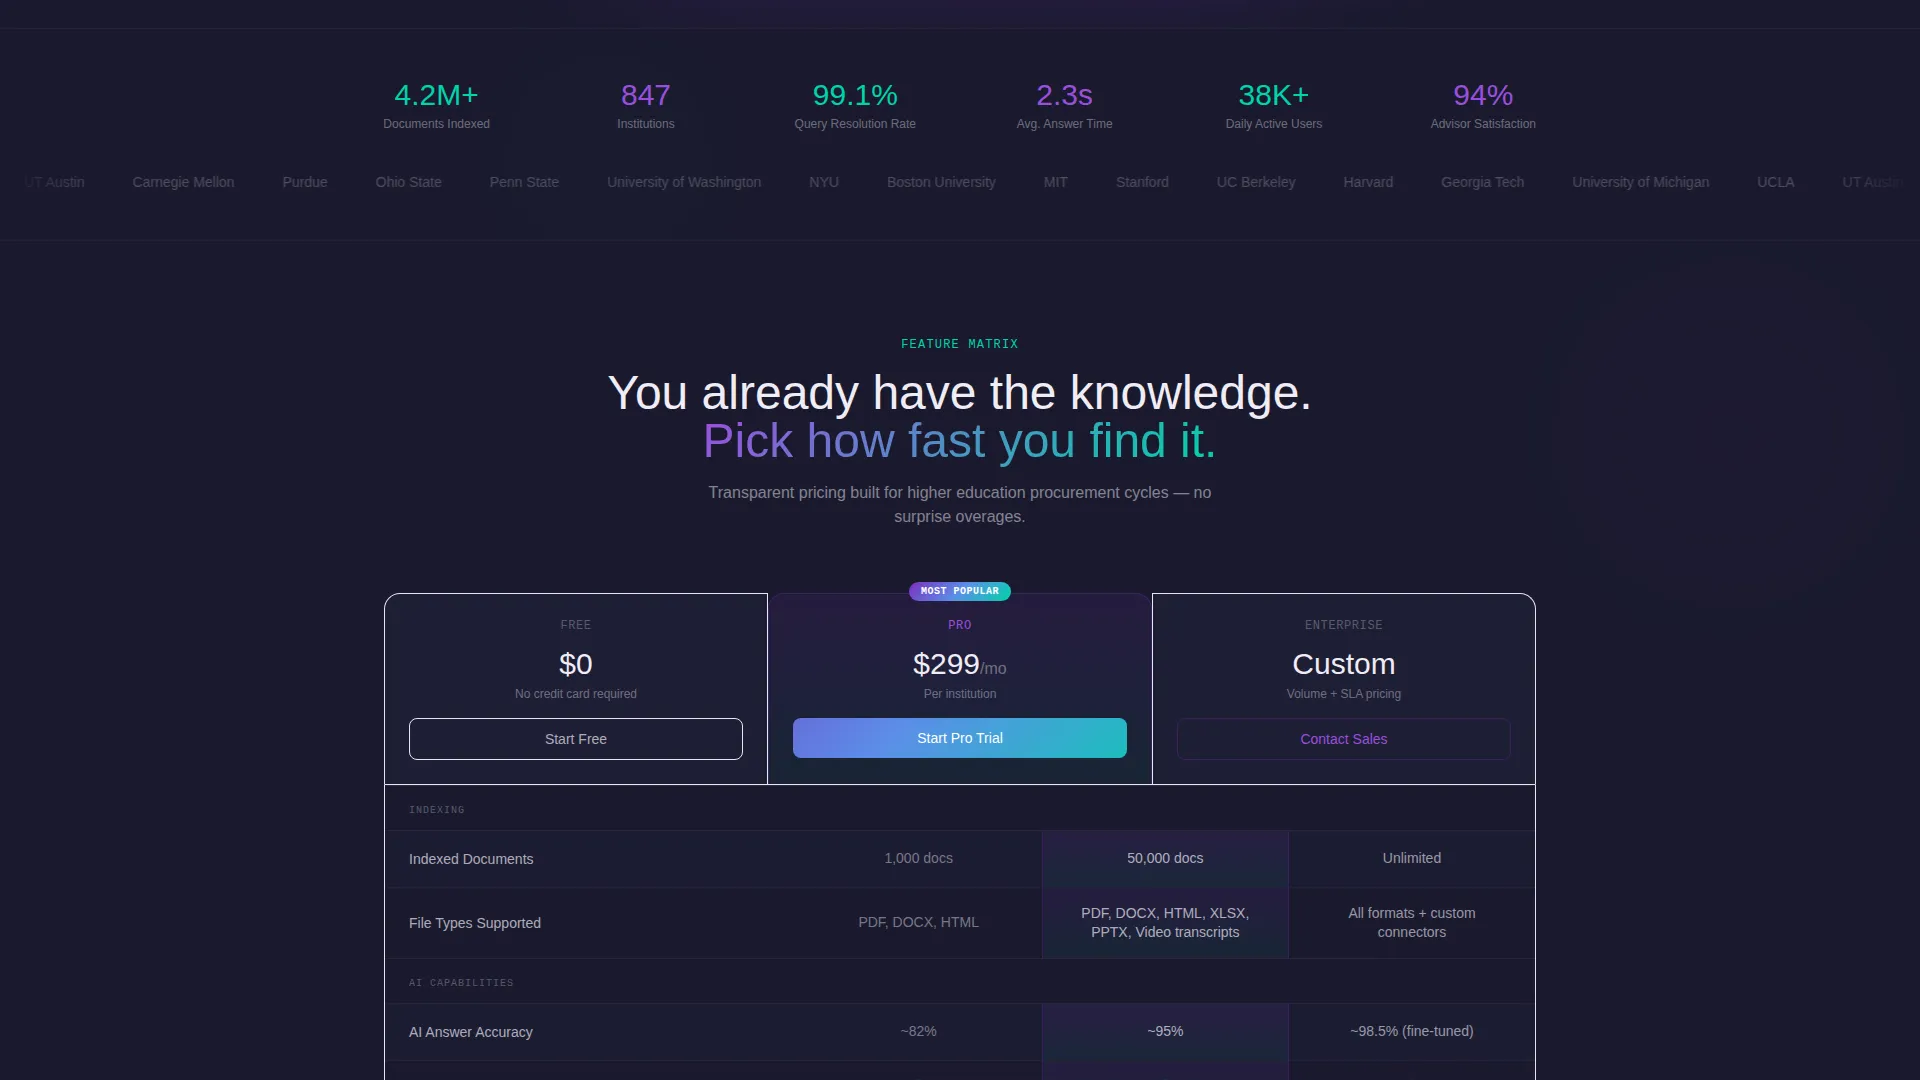Click Penn State in the institutions strip
This screenshot has width=1920, height=1080.
point(524,182)
